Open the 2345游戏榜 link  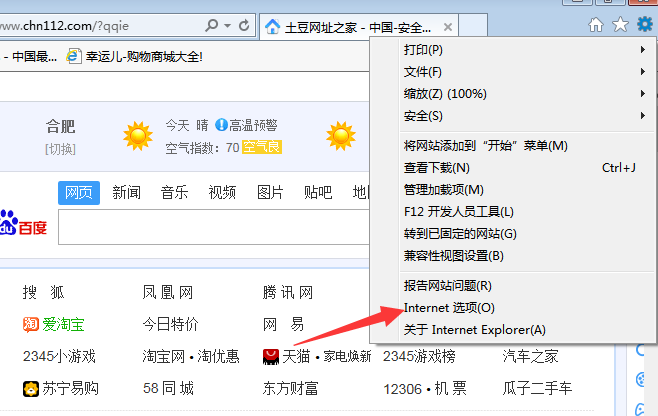(x=419, y=356)
